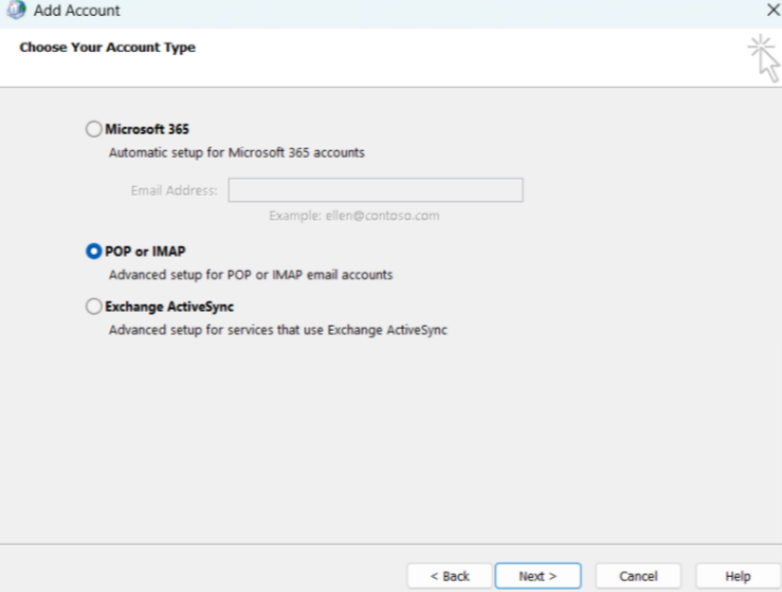Click the 'Email Address:' label
The height and width of the screenshot is (592, 782).
pos(174,191)
